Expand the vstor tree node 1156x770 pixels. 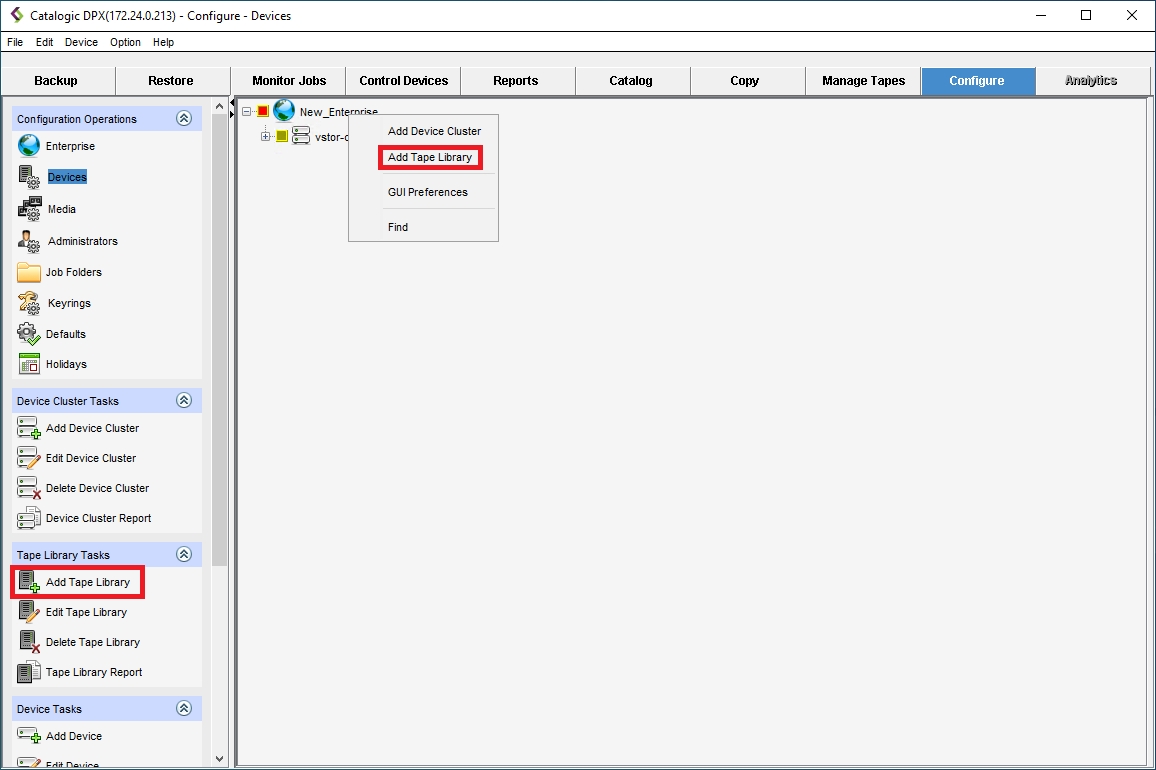coord(266,137)
